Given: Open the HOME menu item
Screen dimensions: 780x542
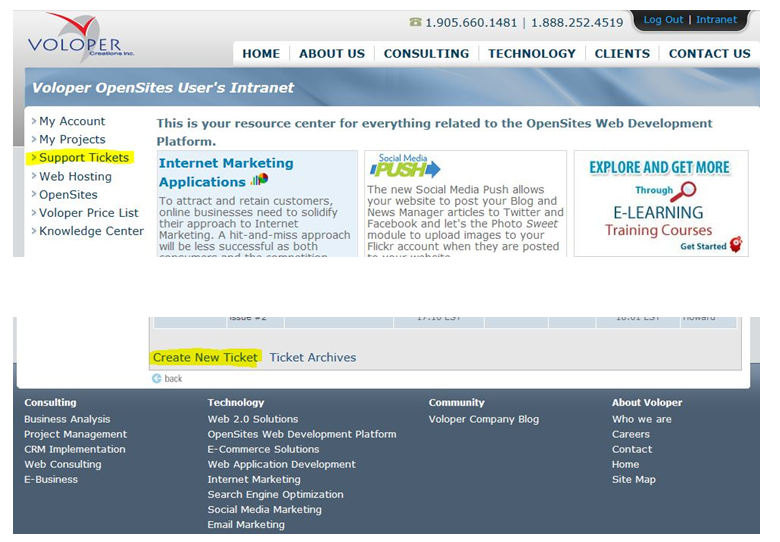Looking at the screenshot, I should click(261, 54).
